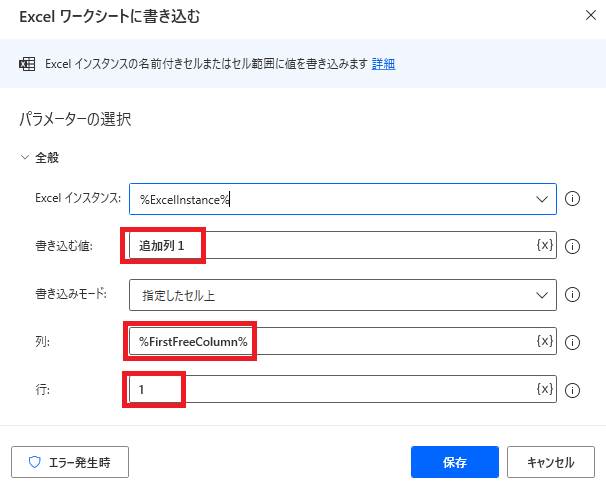Open the 書き込みモード dropdown
Screen dimensions: 606x481
(342, 295)
